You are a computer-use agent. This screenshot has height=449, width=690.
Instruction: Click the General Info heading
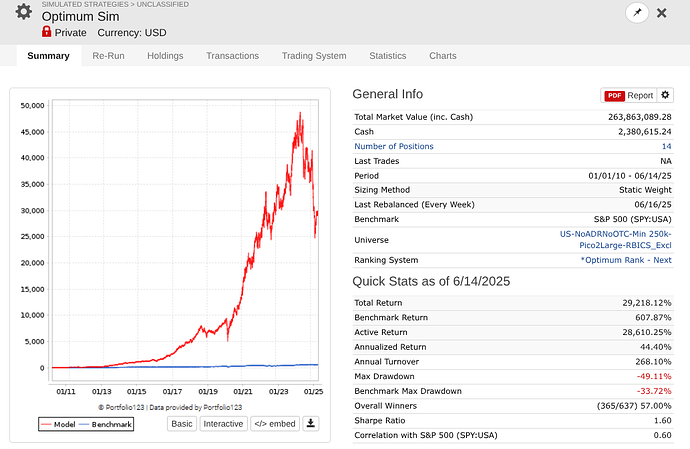(388, 94)
